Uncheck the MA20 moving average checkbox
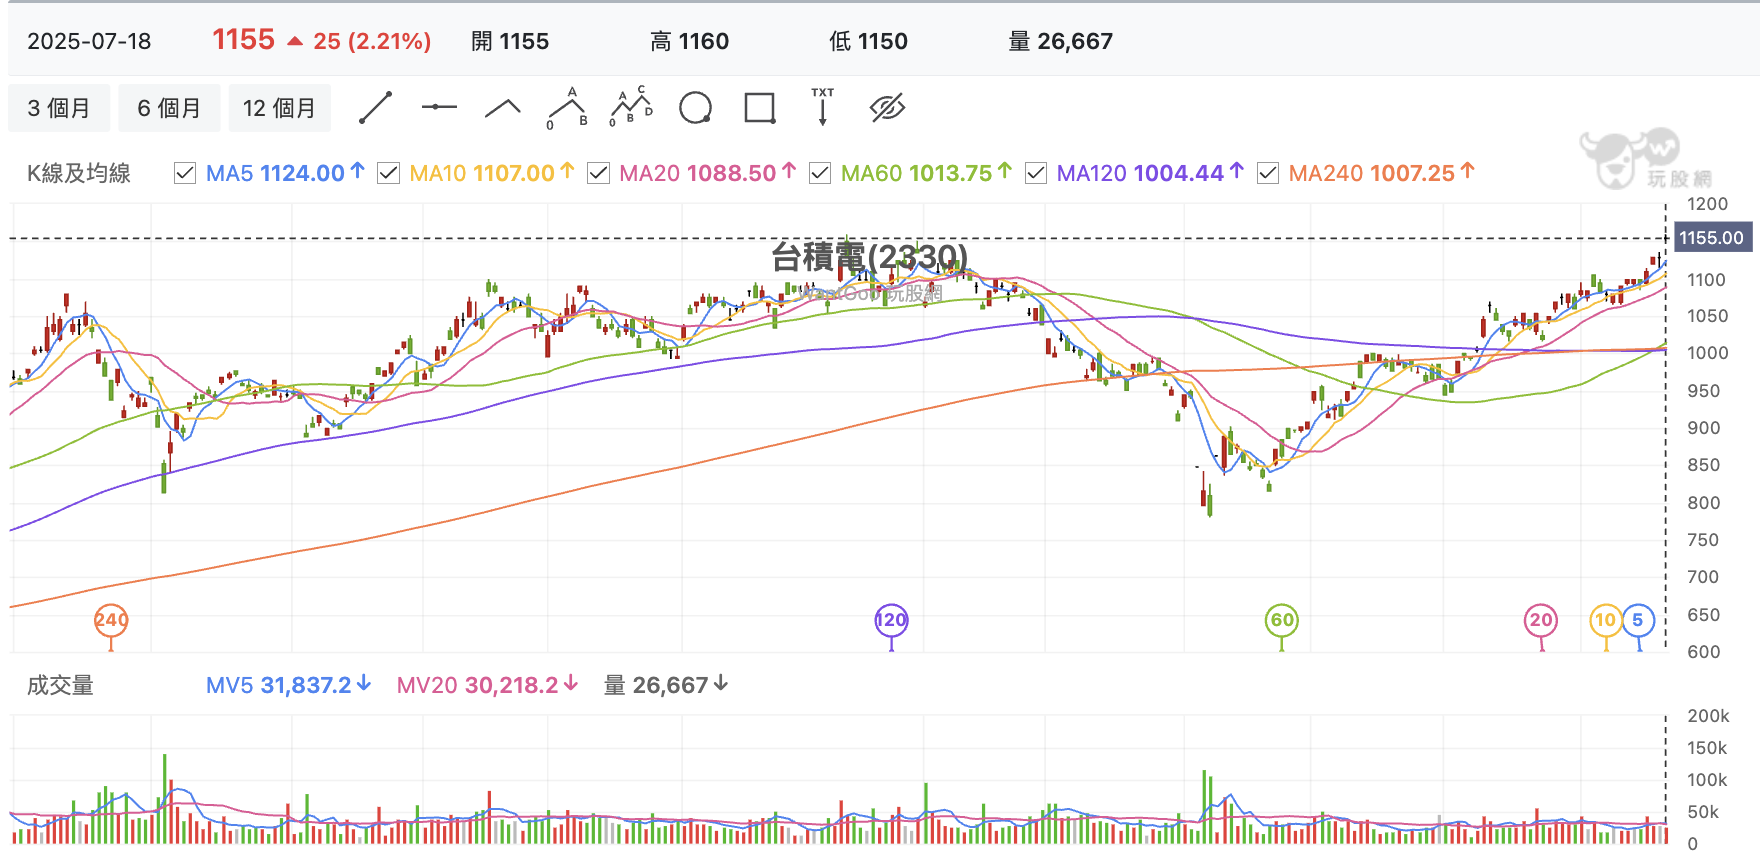This screenshot has width=1760, height=860. (x=598, y=173)
